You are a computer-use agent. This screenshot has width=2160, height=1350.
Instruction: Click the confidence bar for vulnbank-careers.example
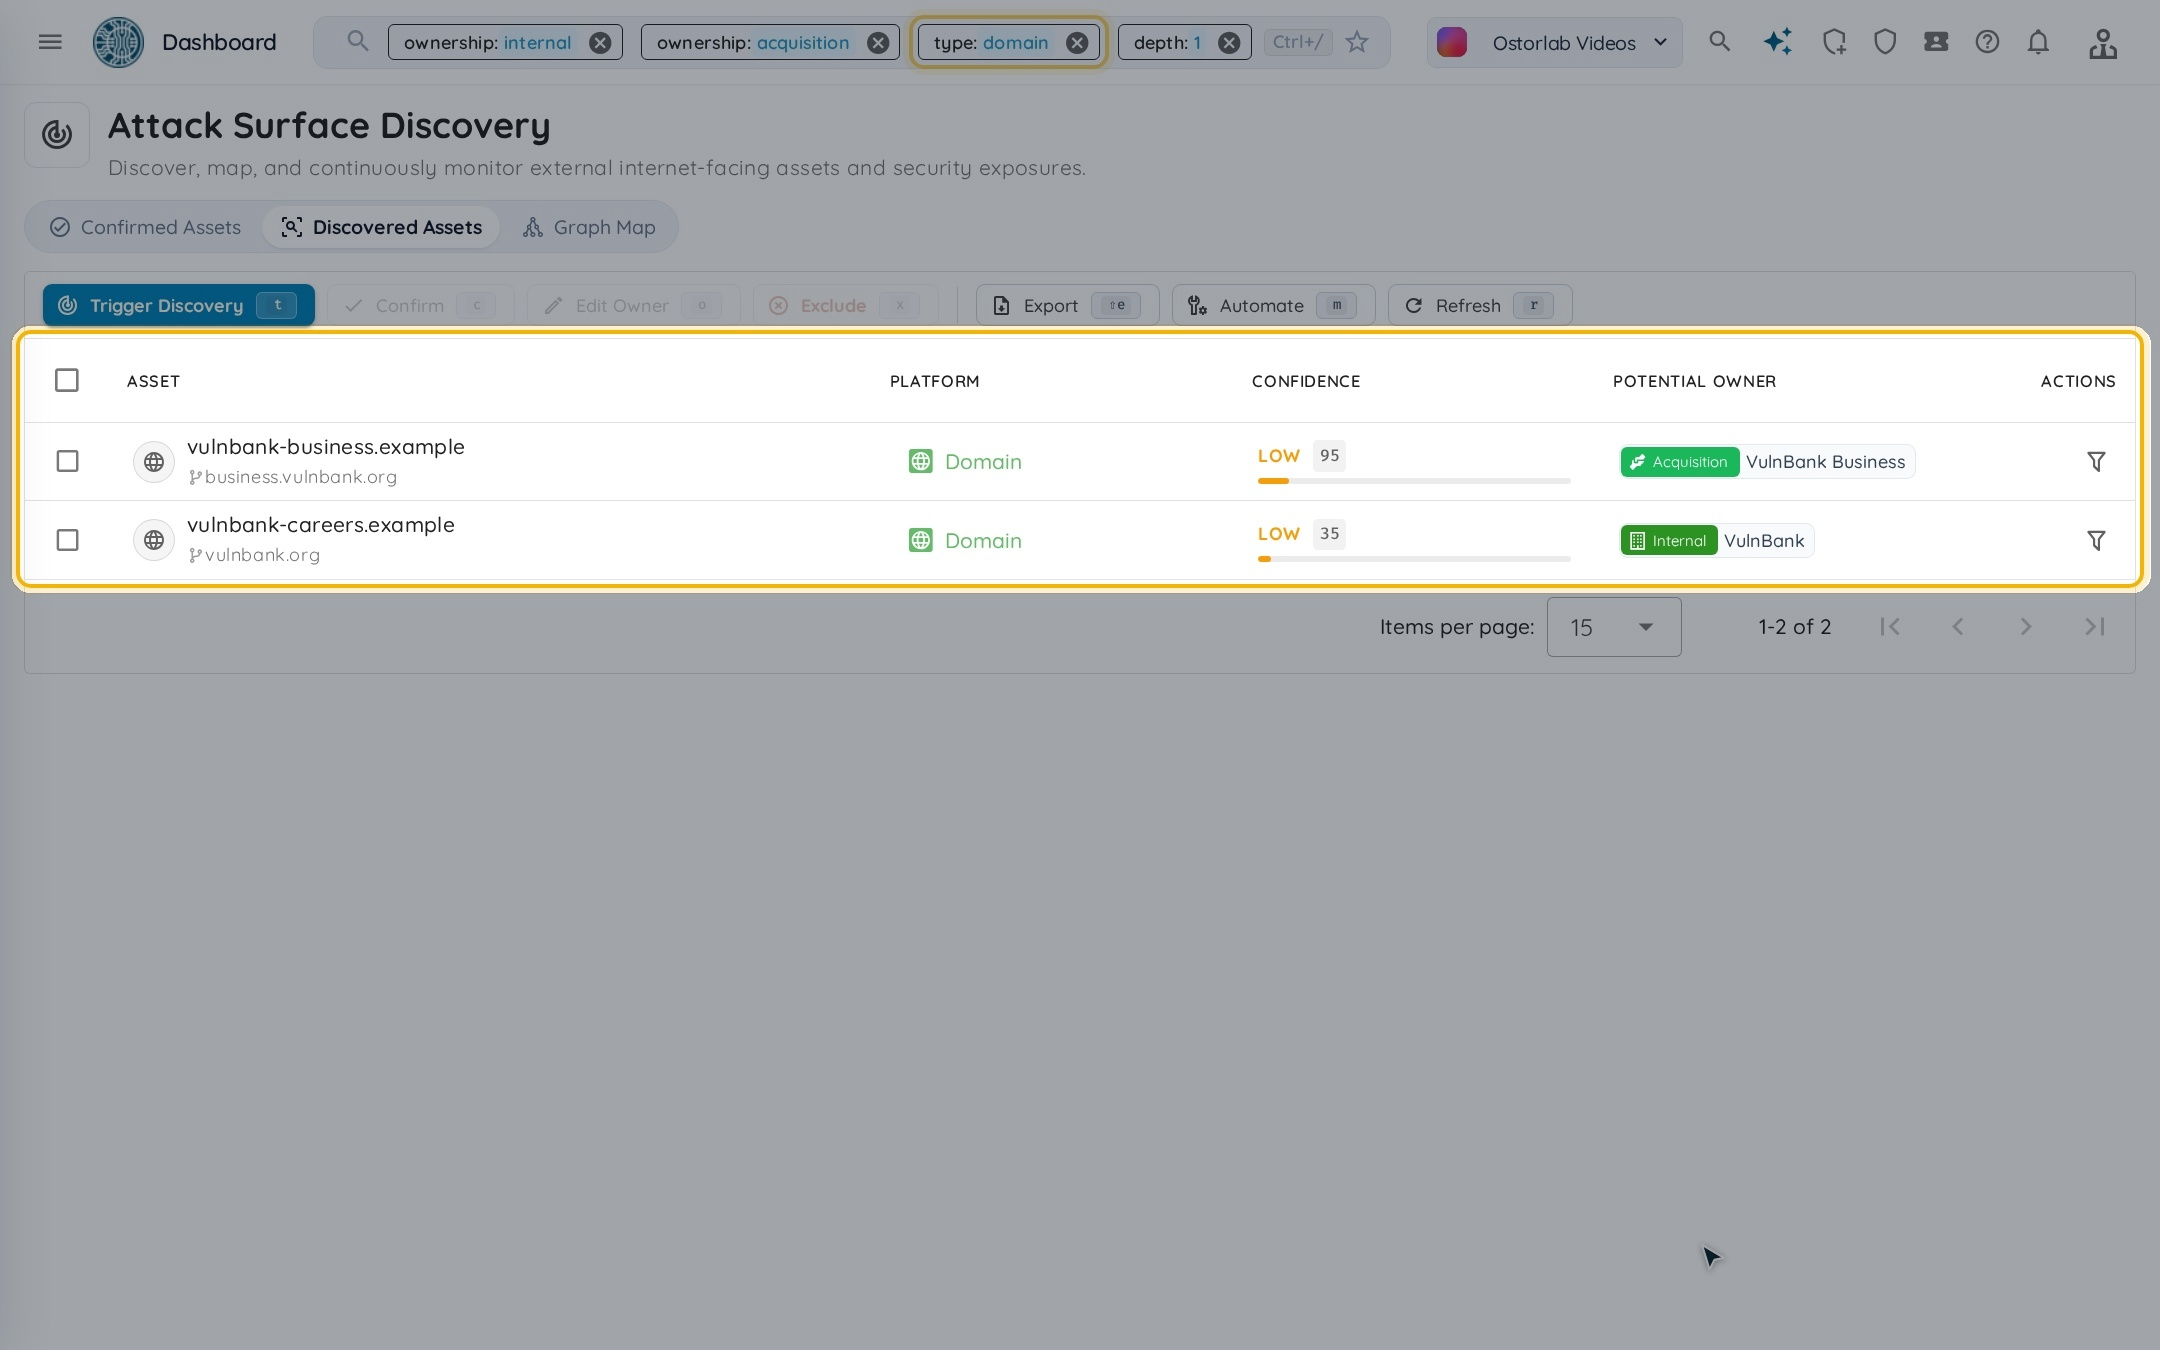(x=1414, y=559)
